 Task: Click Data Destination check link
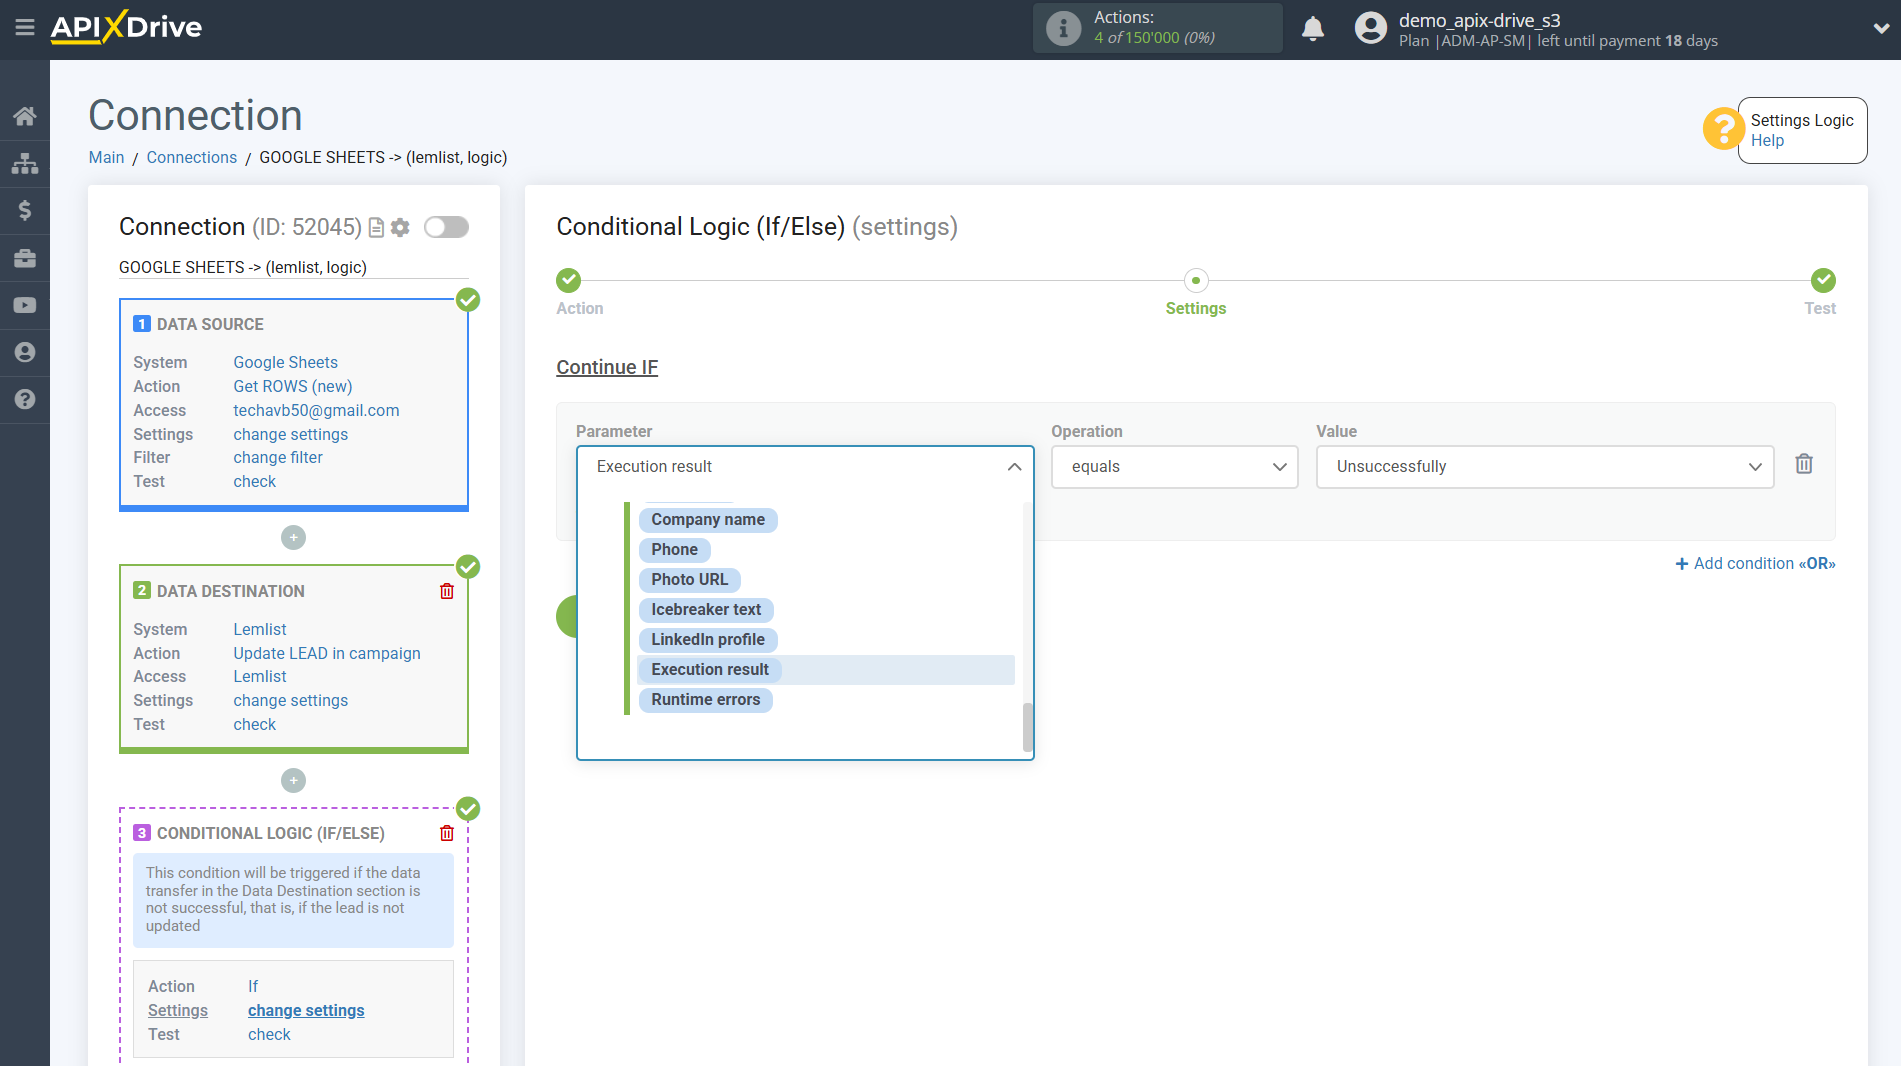(255, 725)
